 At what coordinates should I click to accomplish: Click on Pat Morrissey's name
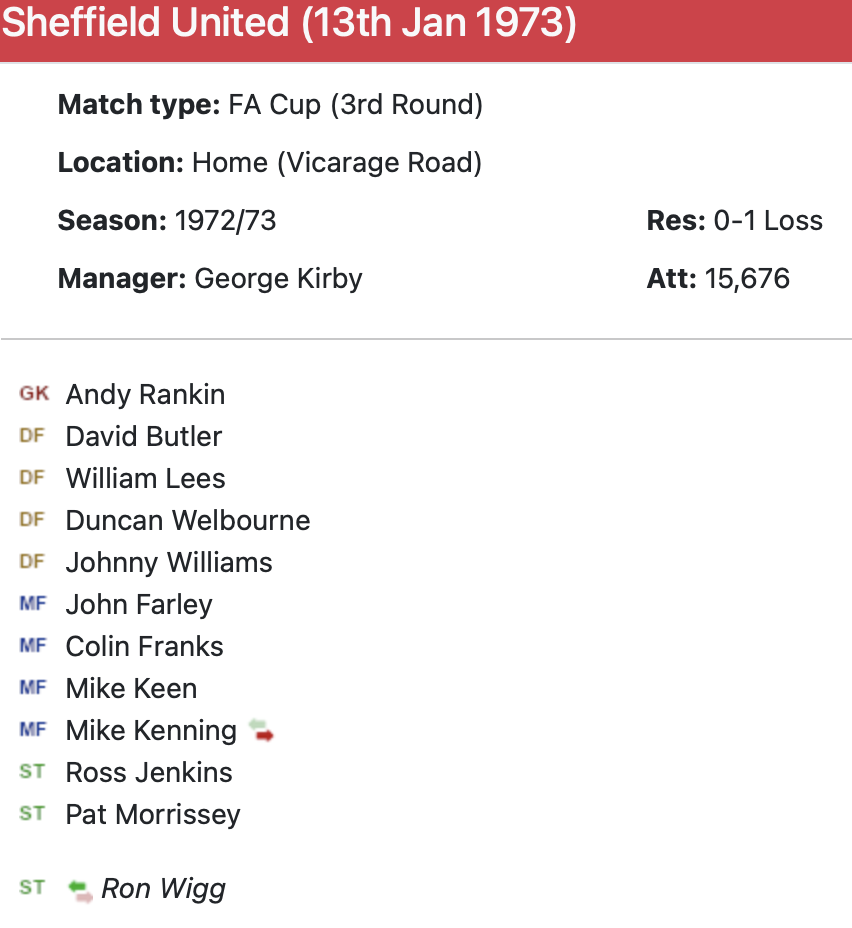(x=153, y=815)
